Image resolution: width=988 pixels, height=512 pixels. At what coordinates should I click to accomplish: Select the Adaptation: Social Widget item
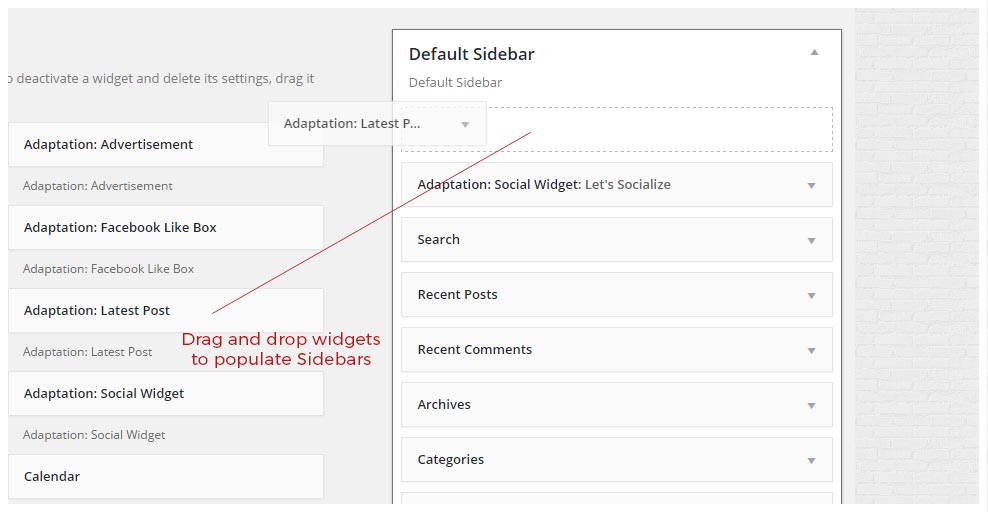(x=104, y=393)
